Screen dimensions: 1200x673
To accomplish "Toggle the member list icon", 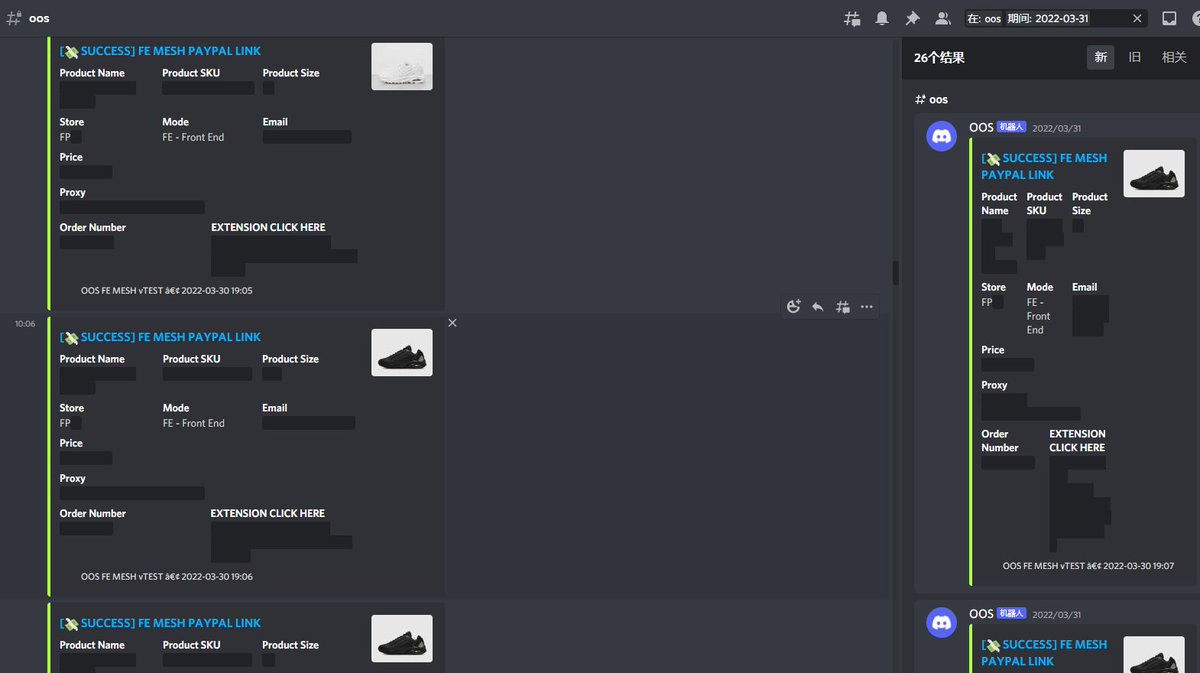I will (942, 18).
